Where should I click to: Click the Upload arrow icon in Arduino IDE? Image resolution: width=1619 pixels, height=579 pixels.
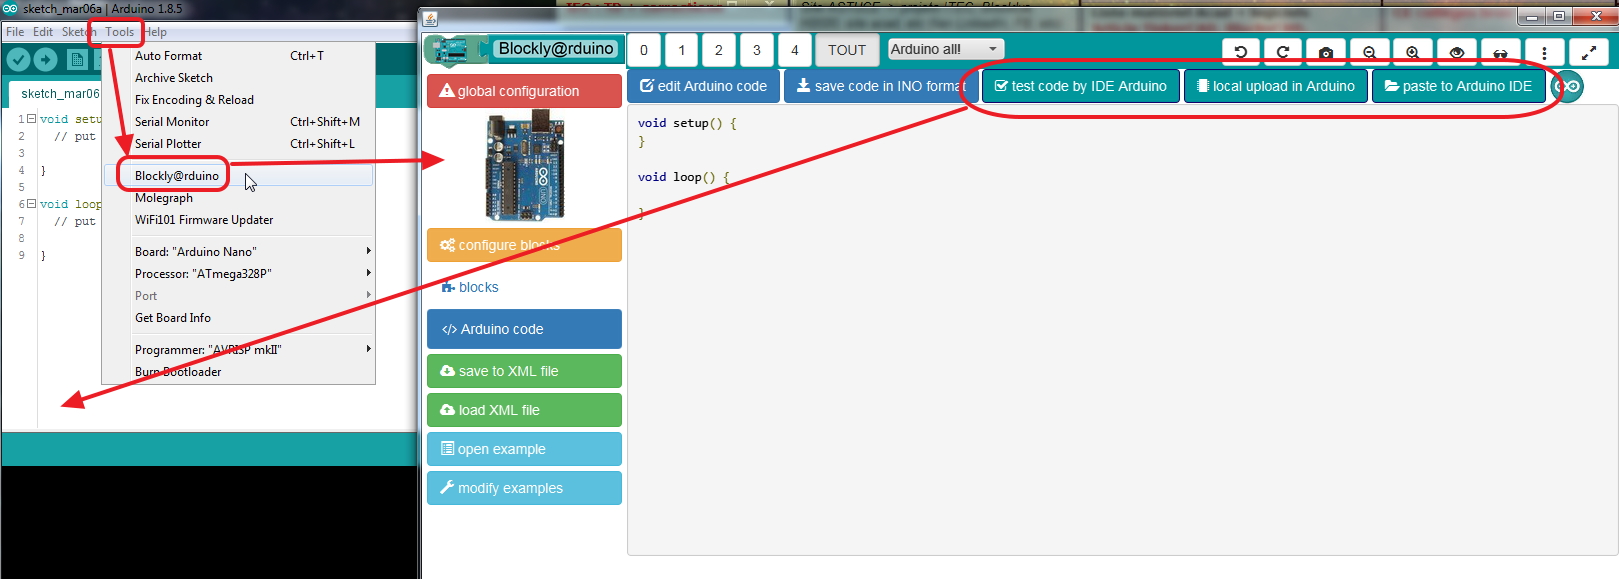pyautogui.click(x=45, y=59)
